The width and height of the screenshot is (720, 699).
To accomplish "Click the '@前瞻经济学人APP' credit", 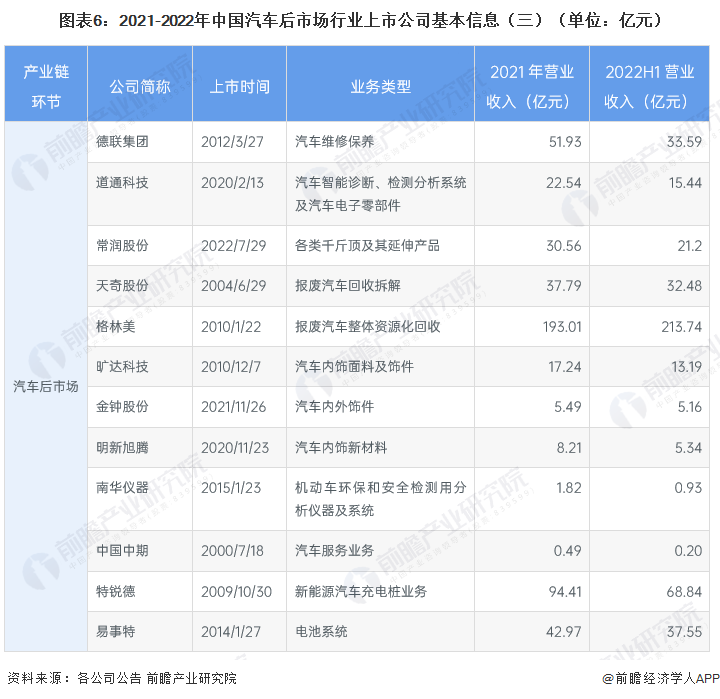I will click(x=661, y=678).
